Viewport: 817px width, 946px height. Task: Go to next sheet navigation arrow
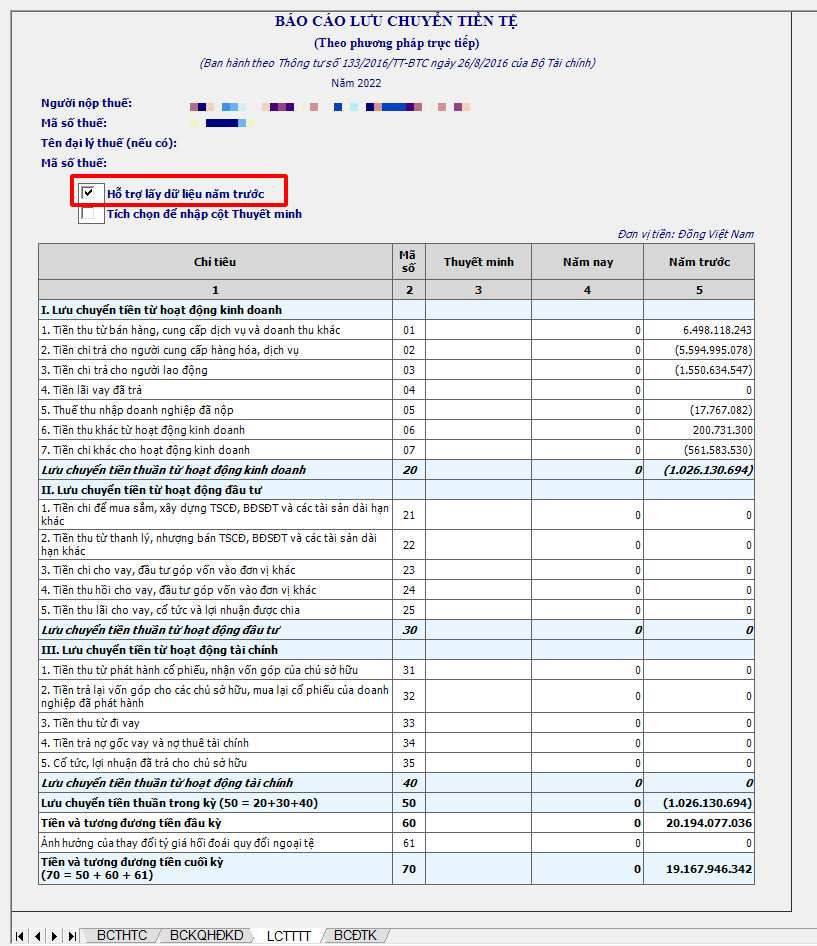(54, 936)
